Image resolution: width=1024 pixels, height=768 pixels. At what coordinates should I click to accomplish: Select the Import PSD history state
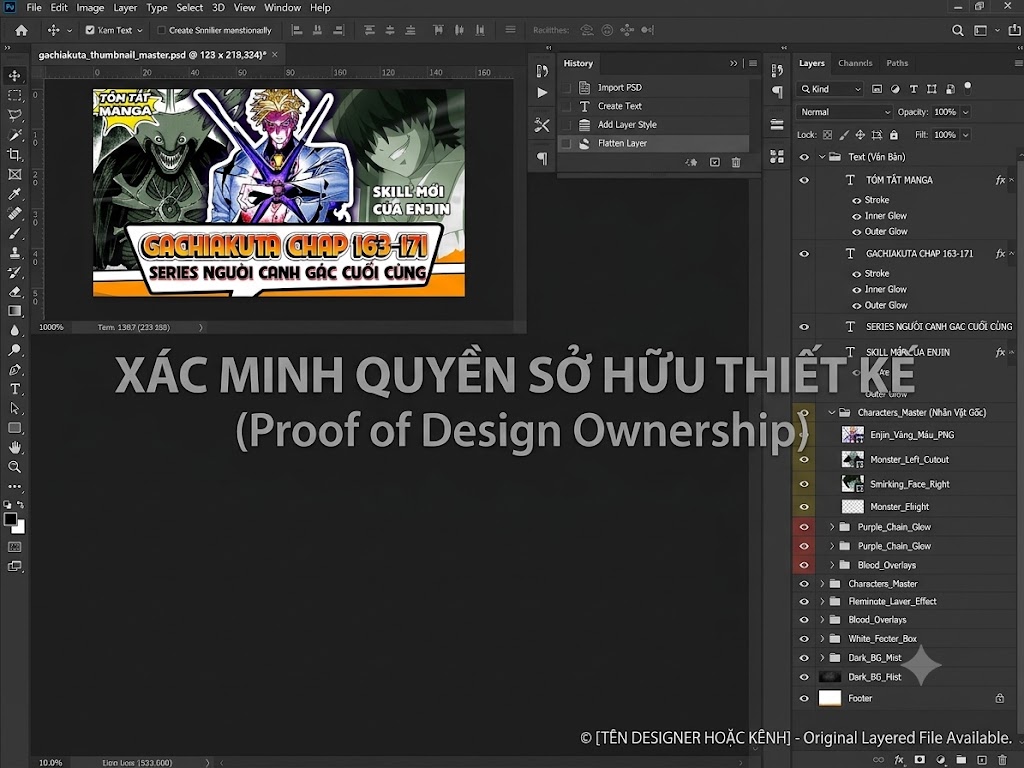point(653,88)
